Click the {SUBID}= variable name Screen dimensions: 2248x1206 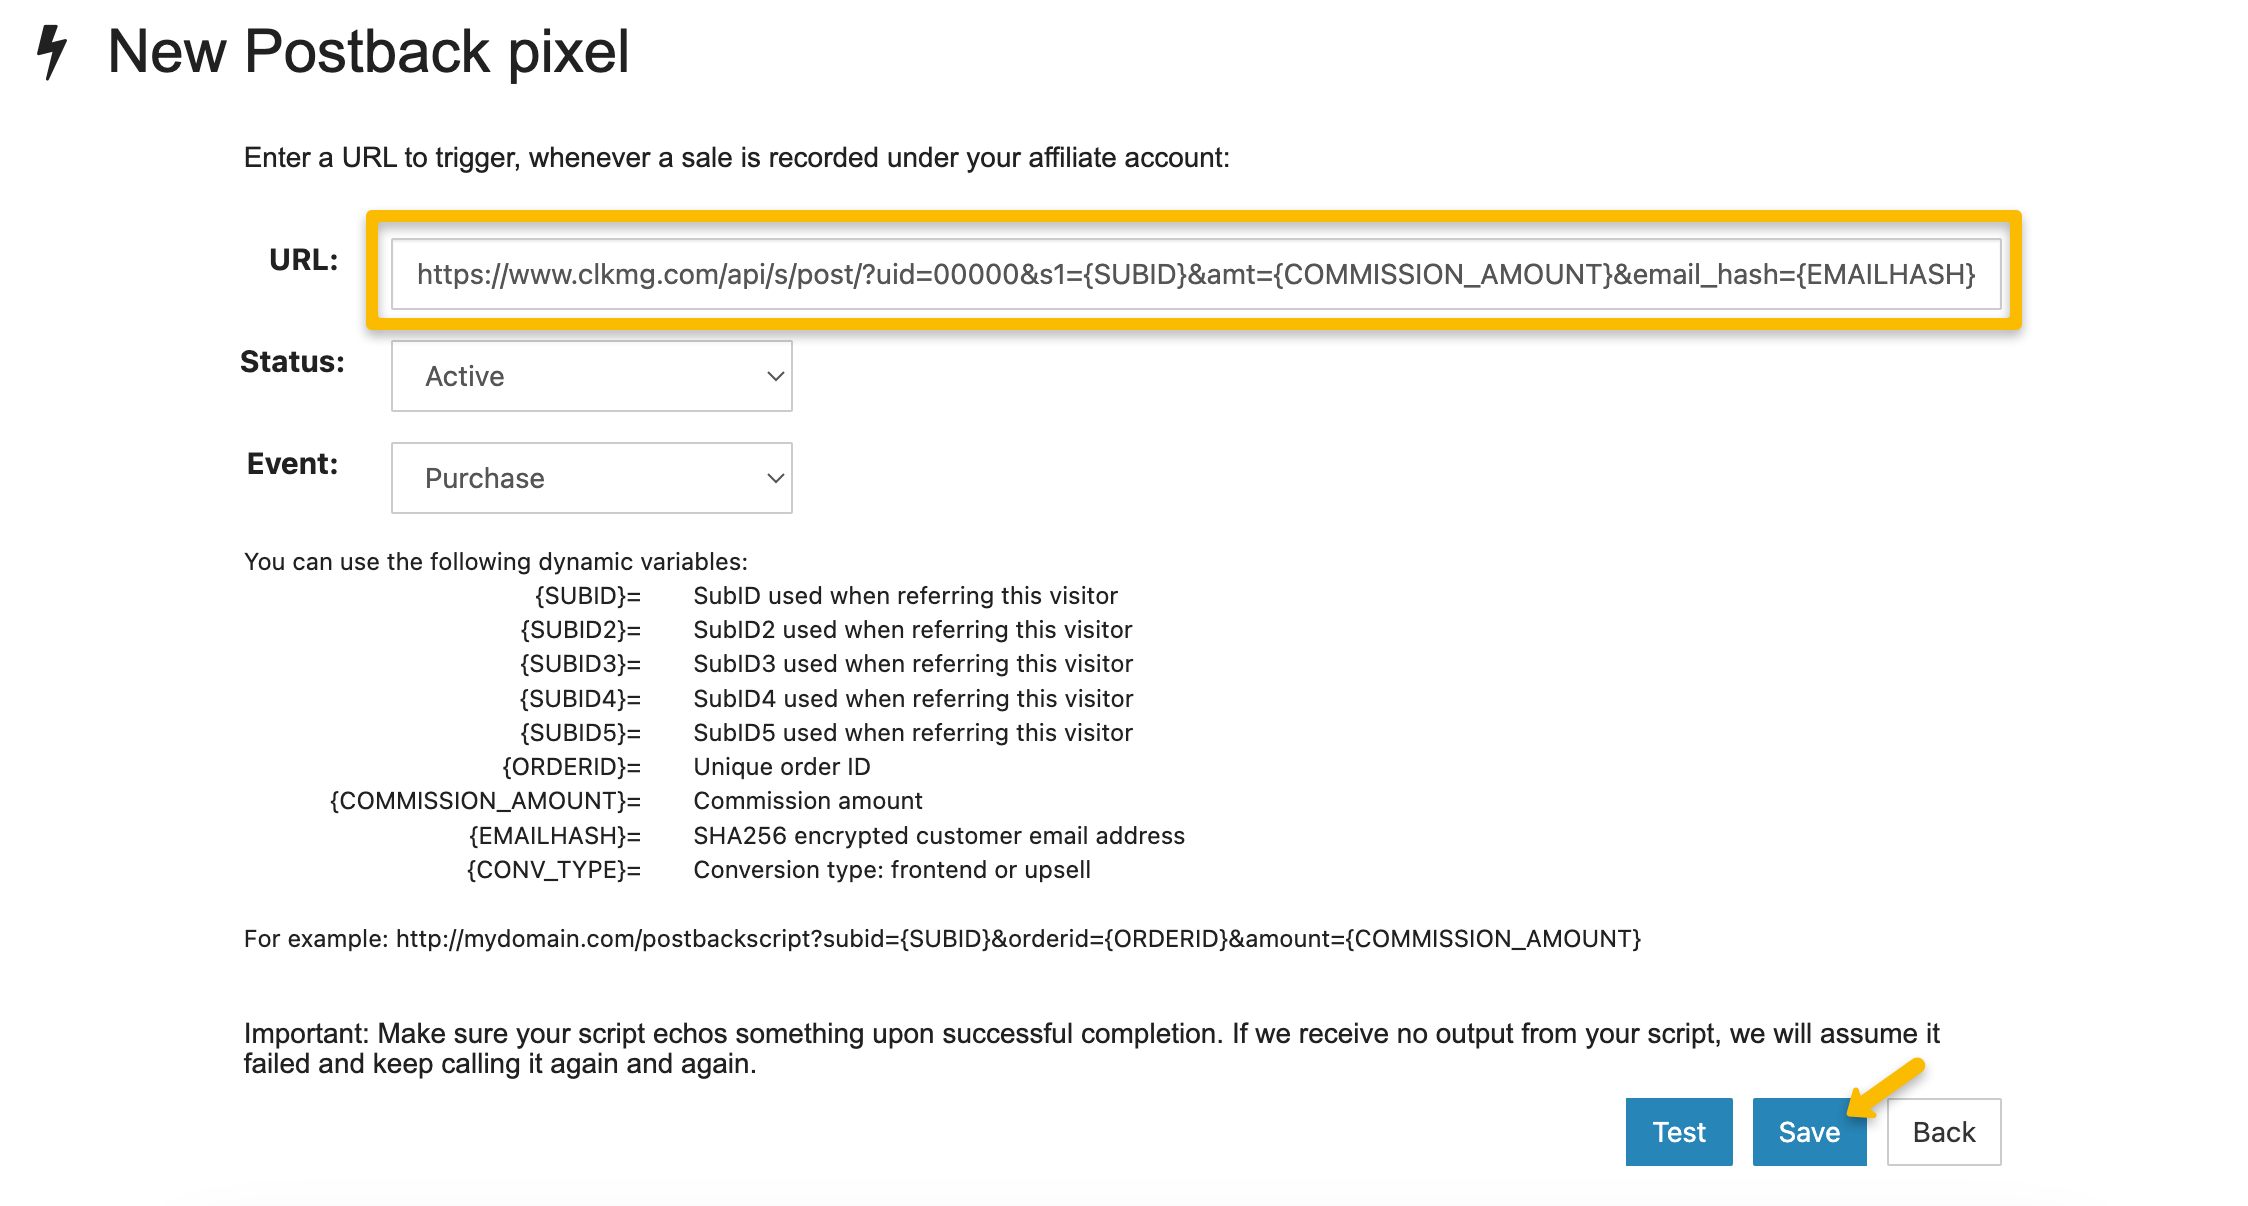tap(588, 596)
